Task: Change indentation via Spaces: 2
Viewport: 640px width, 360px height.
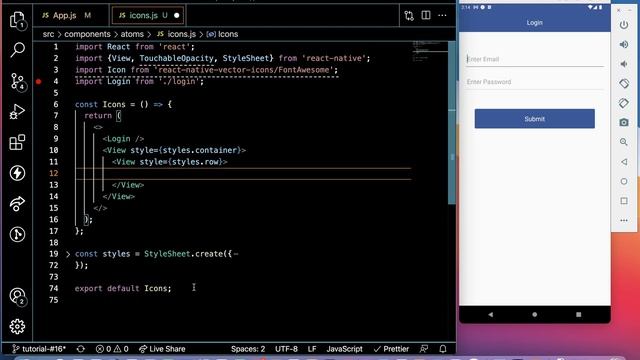Action: [x=248, y=349]
